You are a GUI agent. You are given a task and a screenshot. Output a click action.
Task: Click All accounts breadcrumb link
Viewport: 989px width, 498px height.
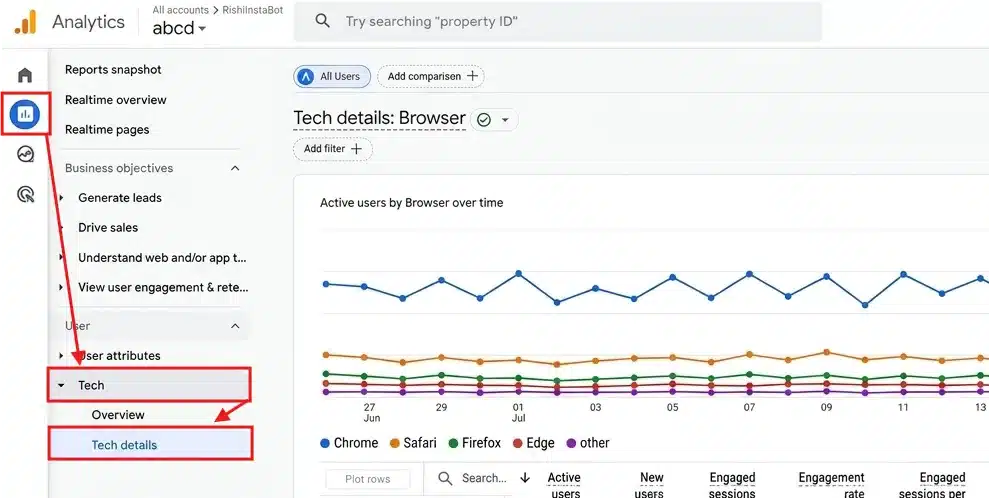click(180, 10)
